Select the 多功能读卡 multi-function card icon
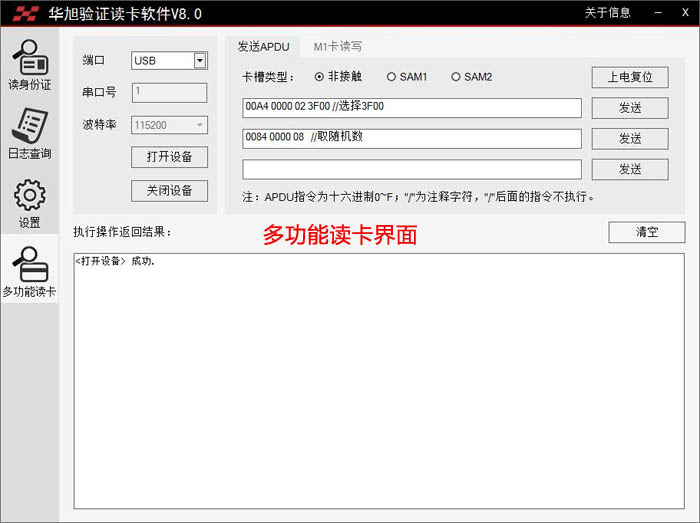 29,271
